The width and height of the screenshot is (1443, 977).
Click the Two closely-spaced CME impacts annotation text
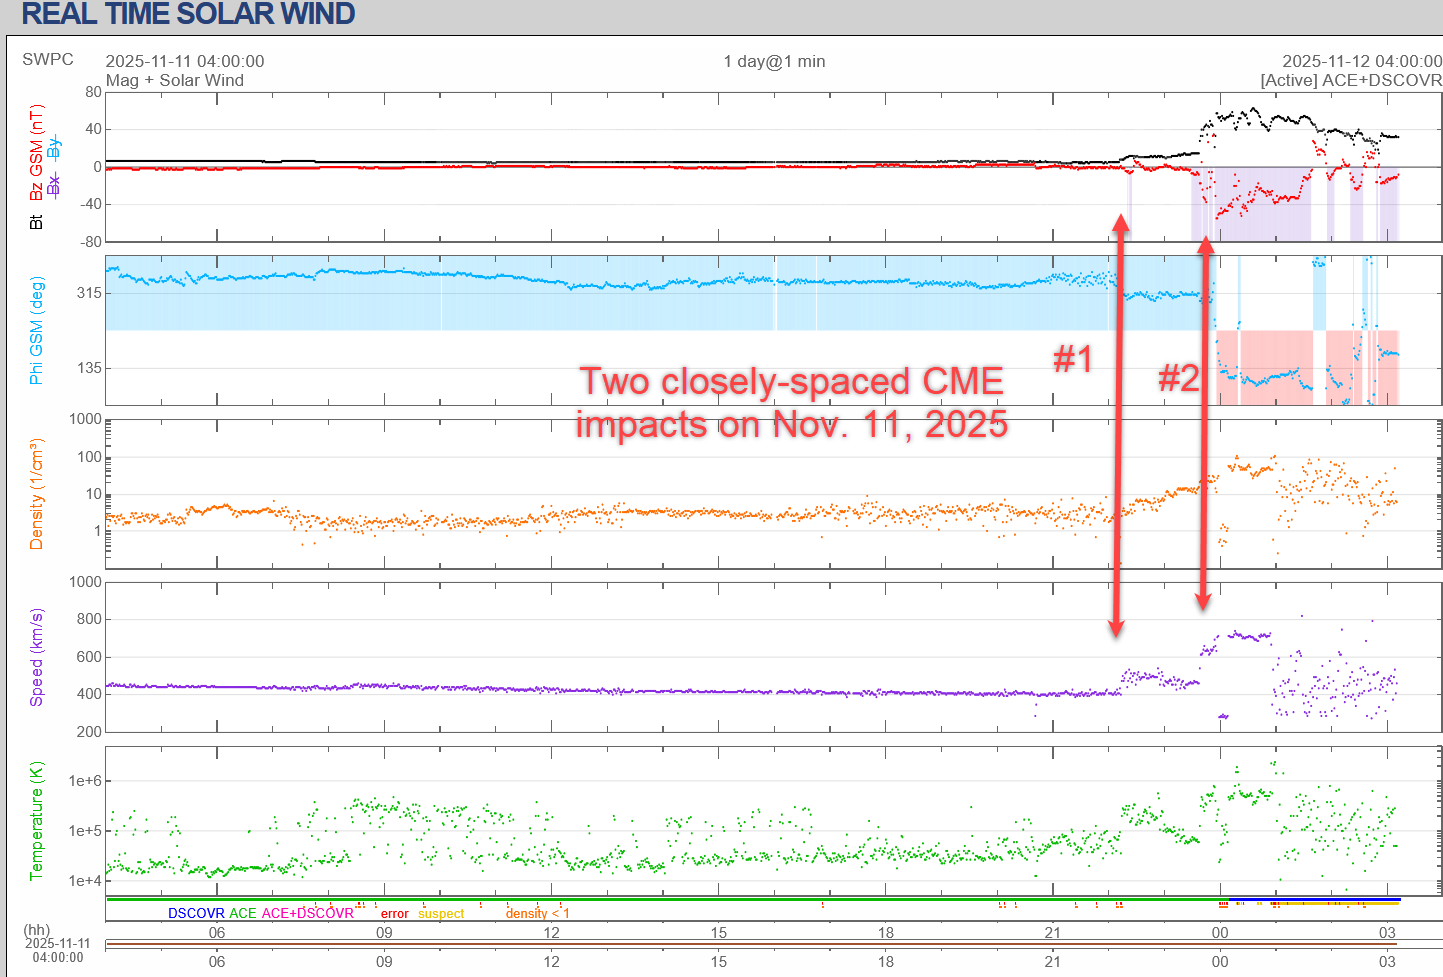[791, 402]
